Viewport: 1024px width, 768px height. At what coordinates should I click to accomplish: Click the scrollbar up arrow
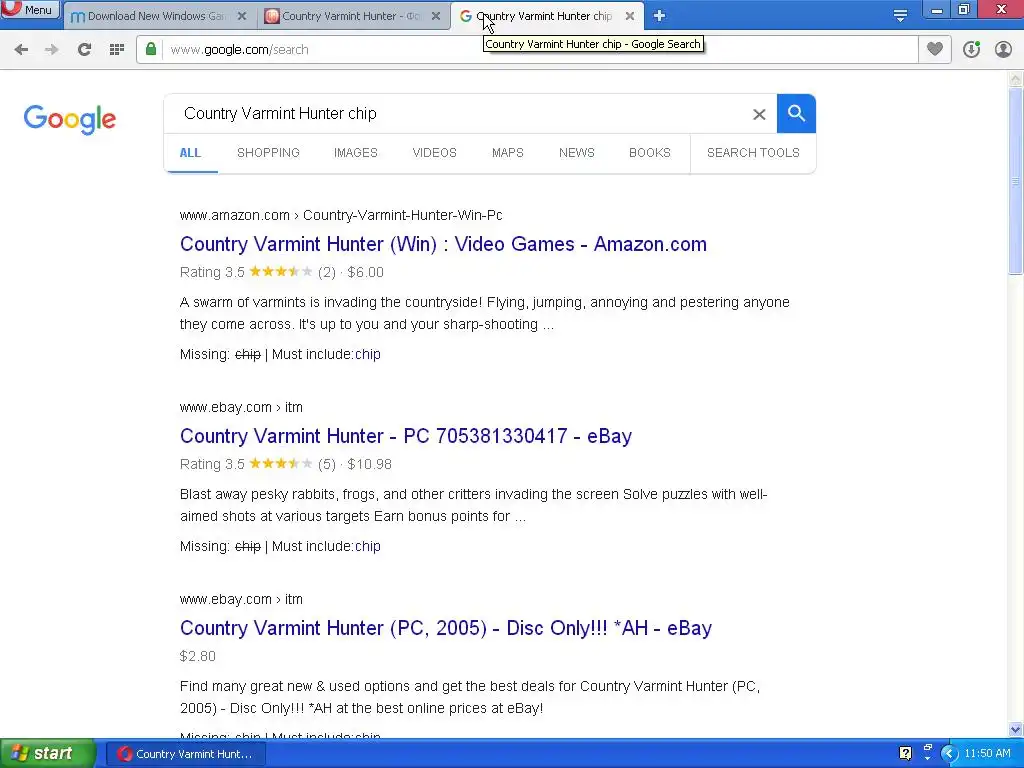tap(1016, 79)
